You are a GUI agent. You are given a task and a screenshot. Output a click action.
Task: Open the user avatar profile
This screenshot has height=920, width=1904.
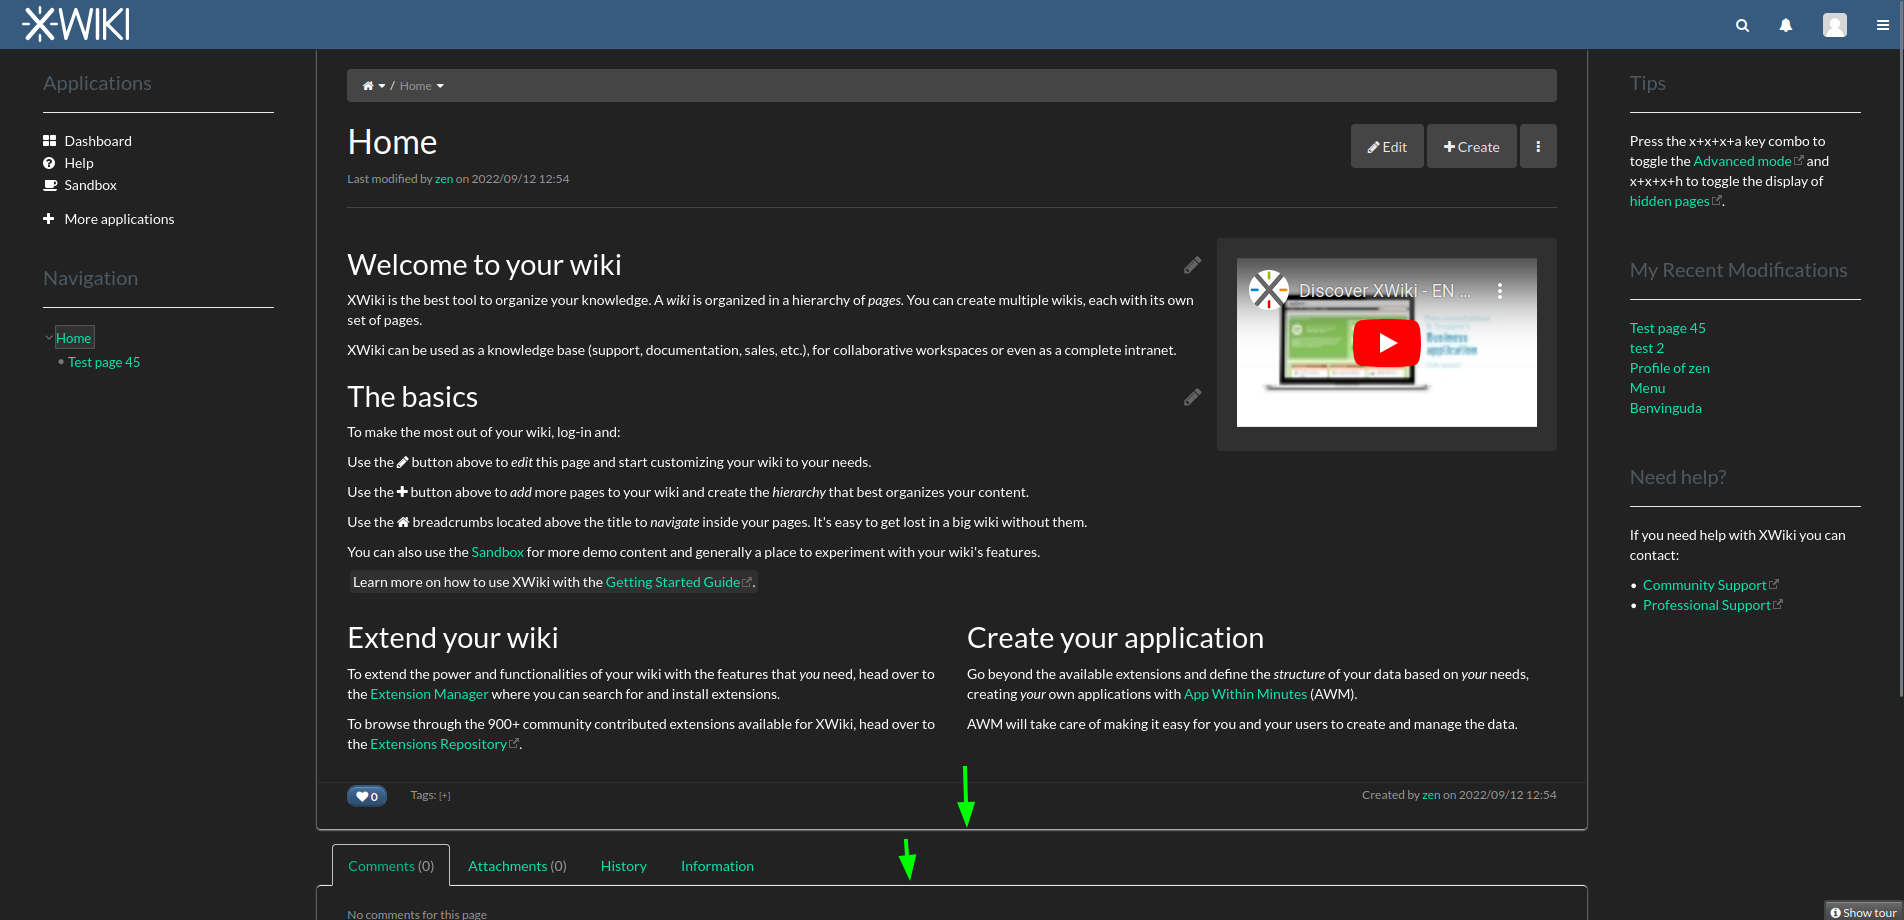[1834, 25]
